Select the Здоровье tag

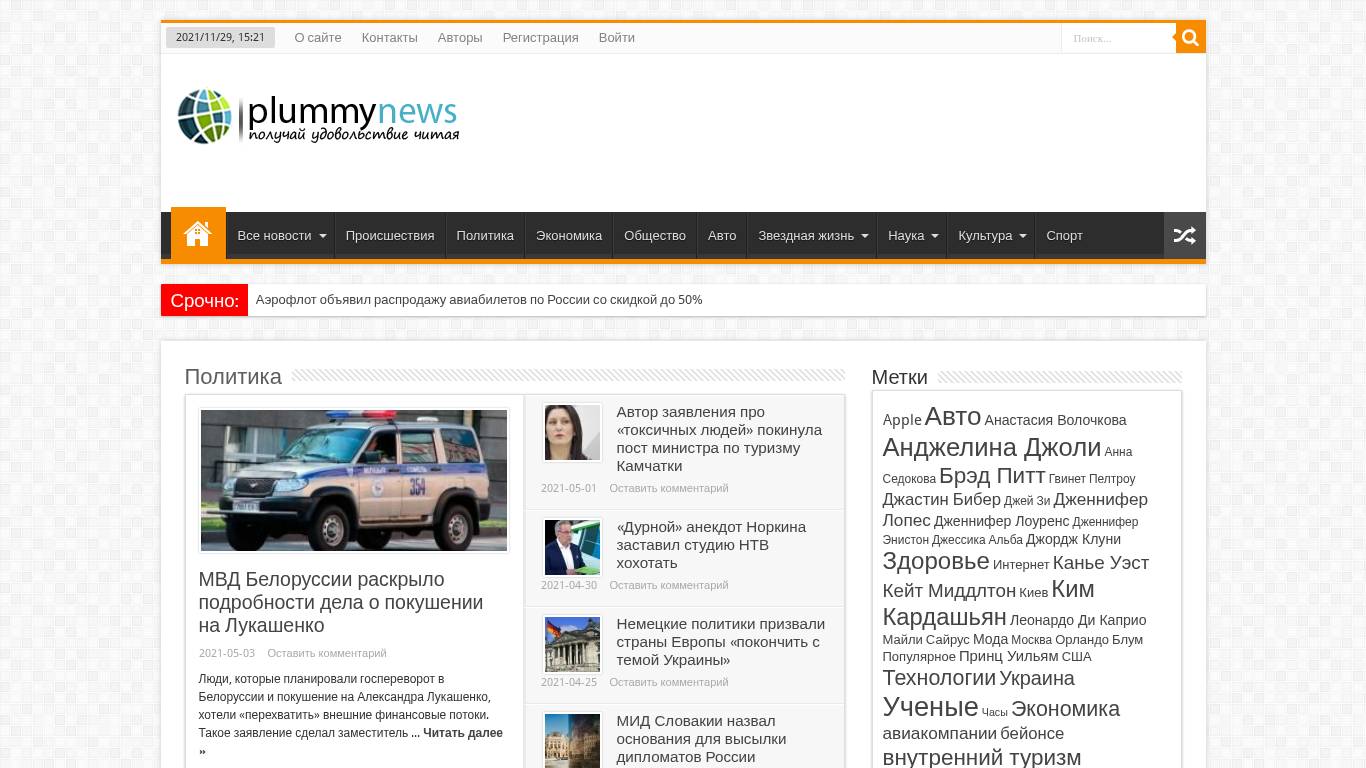click(936, 561)
